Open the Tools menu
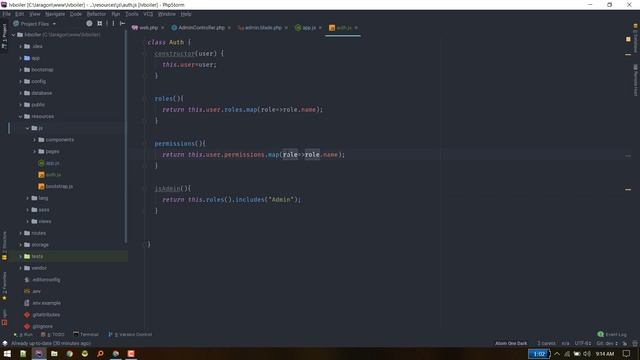 (132, 14)
